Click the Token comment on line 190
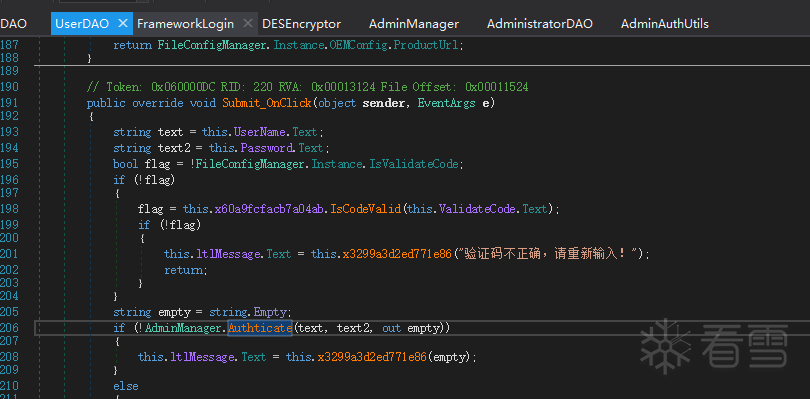810x399 pixels. [x=307, y=86]
